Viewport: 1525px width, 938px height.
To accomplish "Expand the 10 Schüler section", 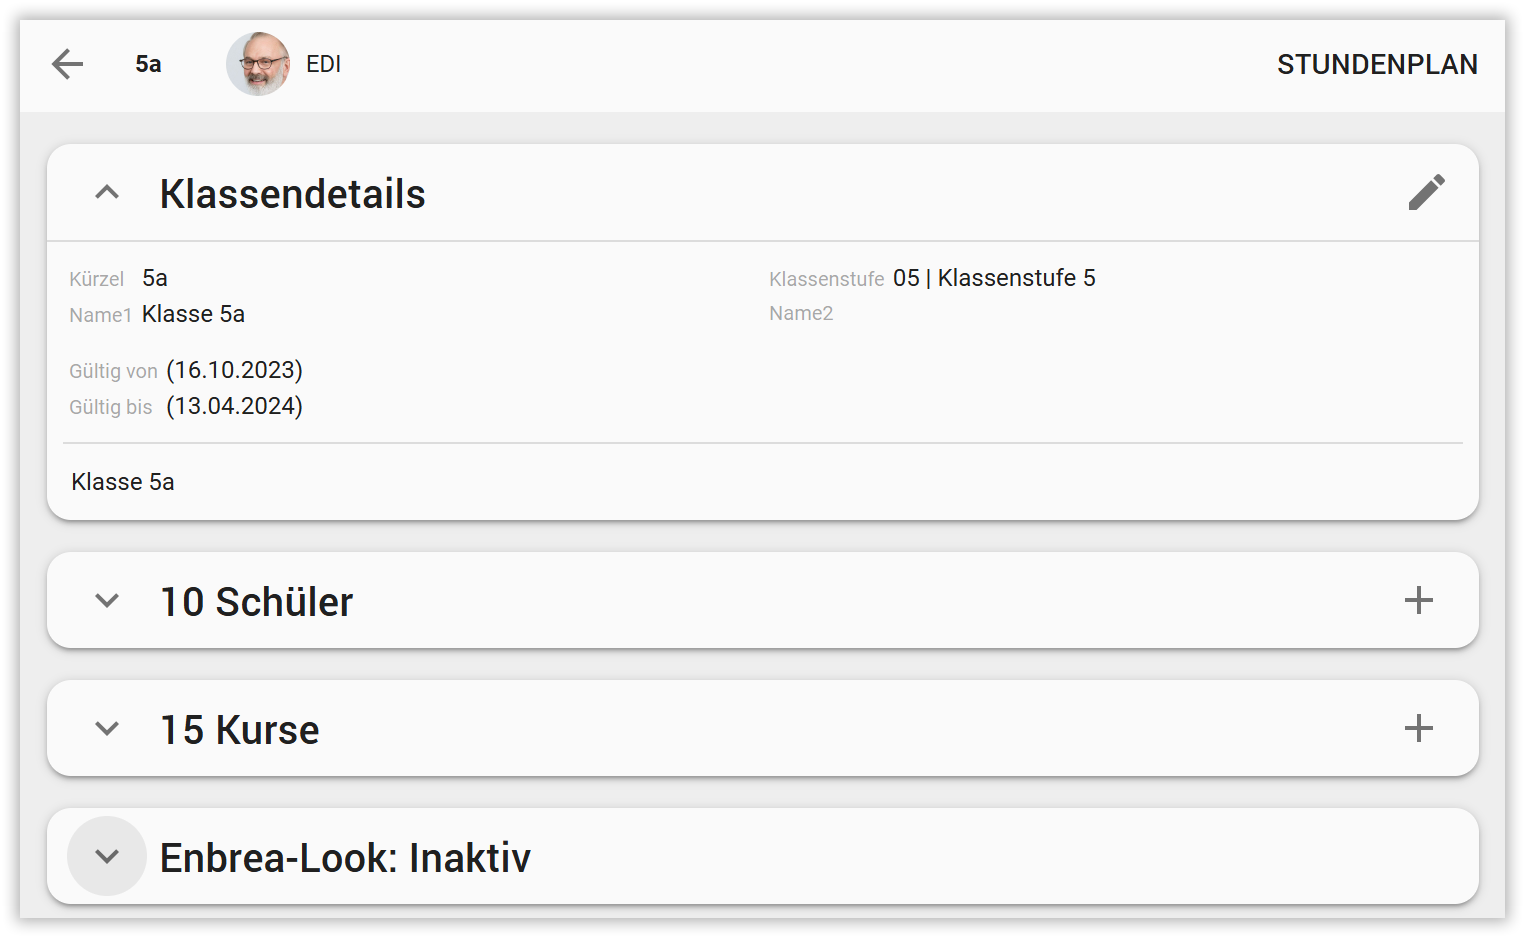I will coord(107,600).
